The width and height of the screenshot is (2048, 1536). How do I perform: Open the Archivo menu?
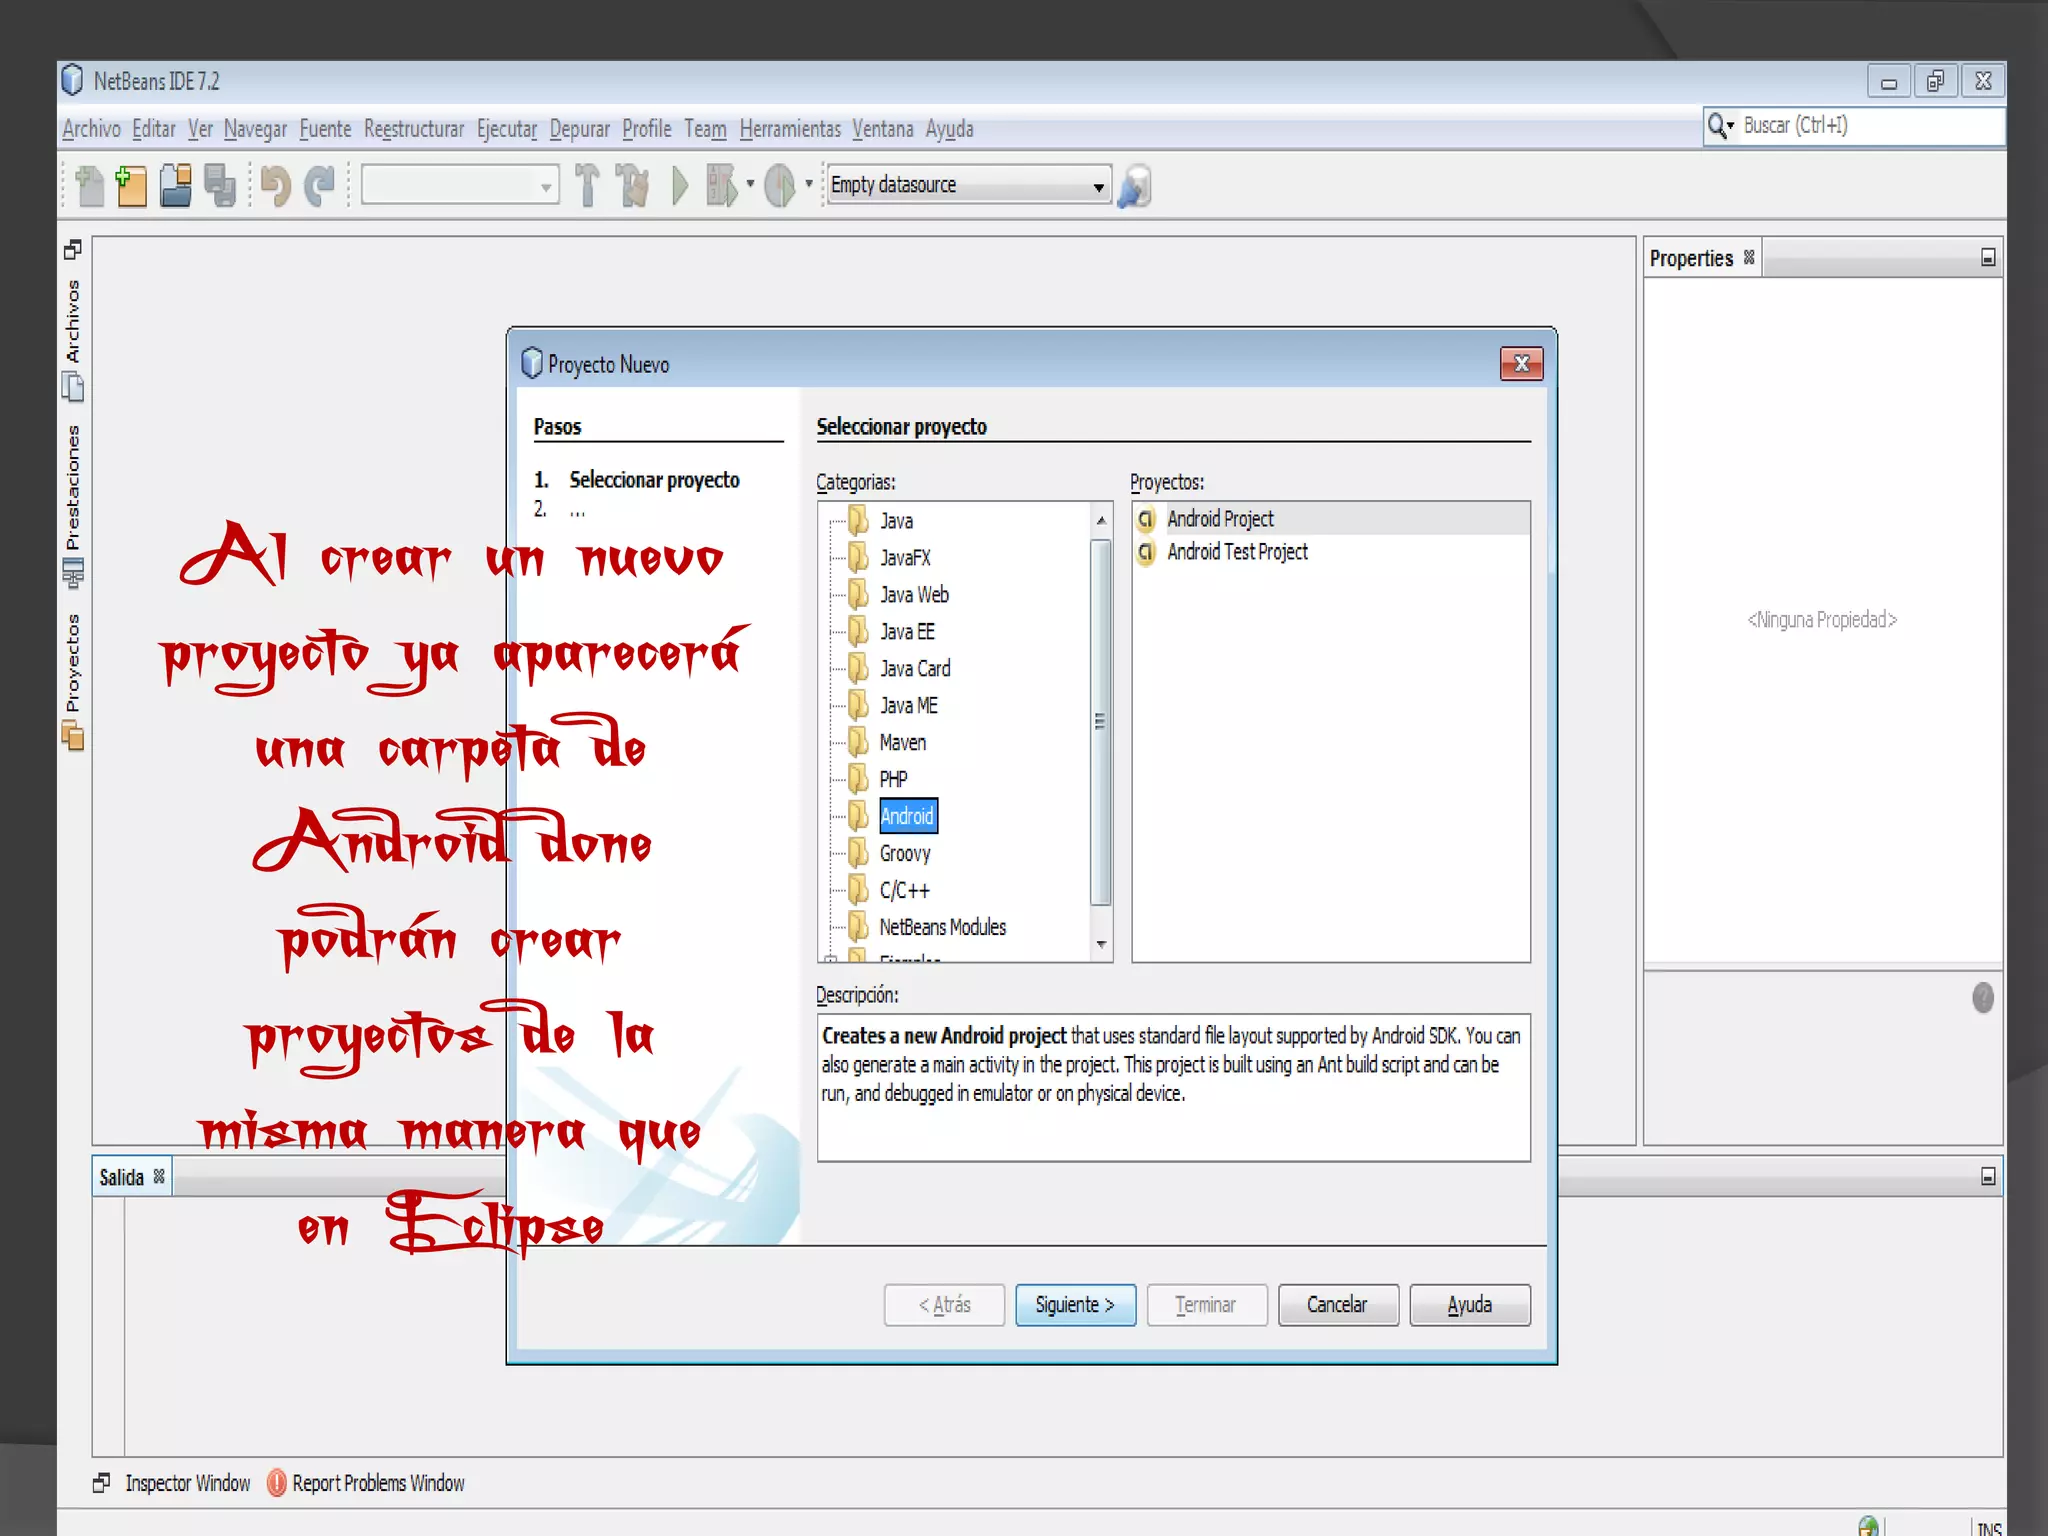(91, 129)
